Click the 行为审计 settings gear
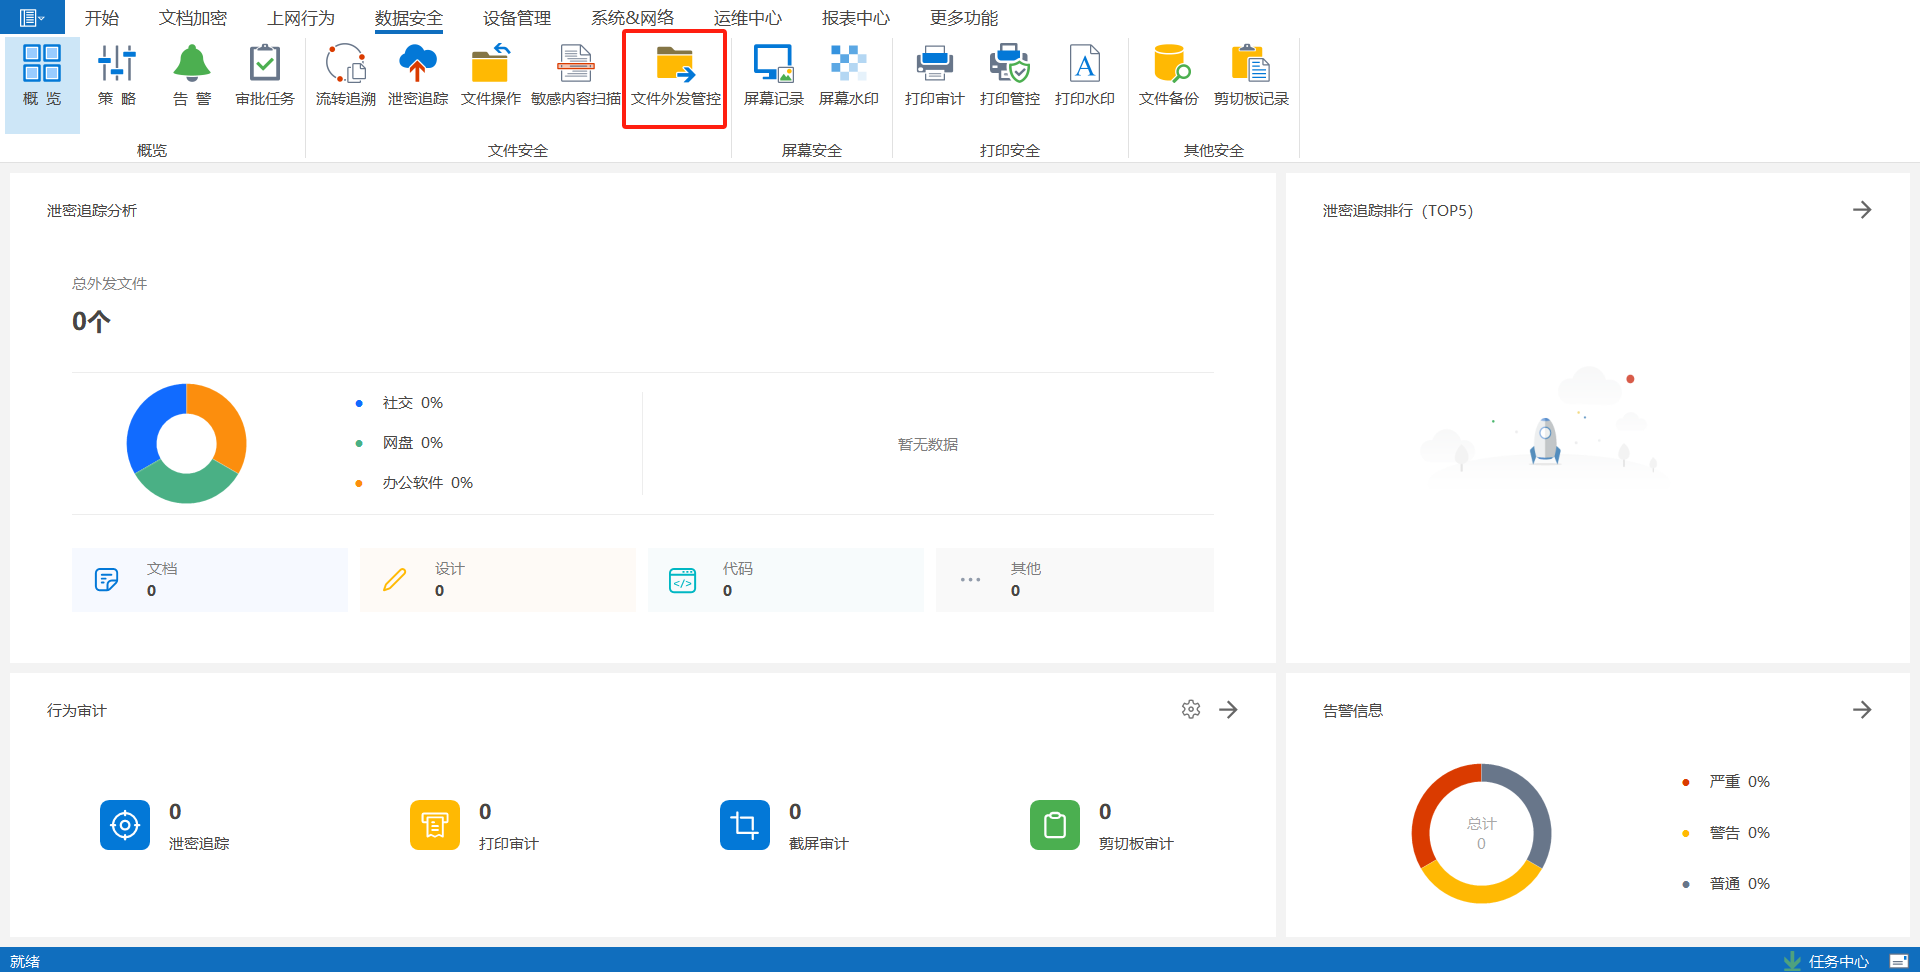The width and height of the screenshot is (1920, 972). (x=1190, y=710)
